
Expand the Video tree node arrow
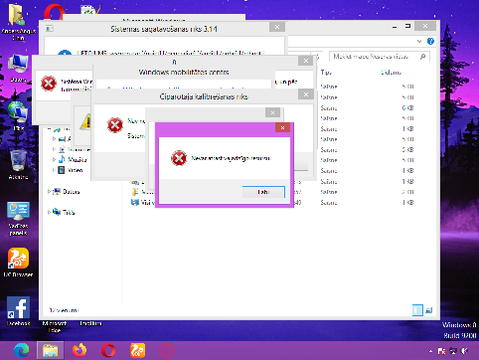click(54, 170)
